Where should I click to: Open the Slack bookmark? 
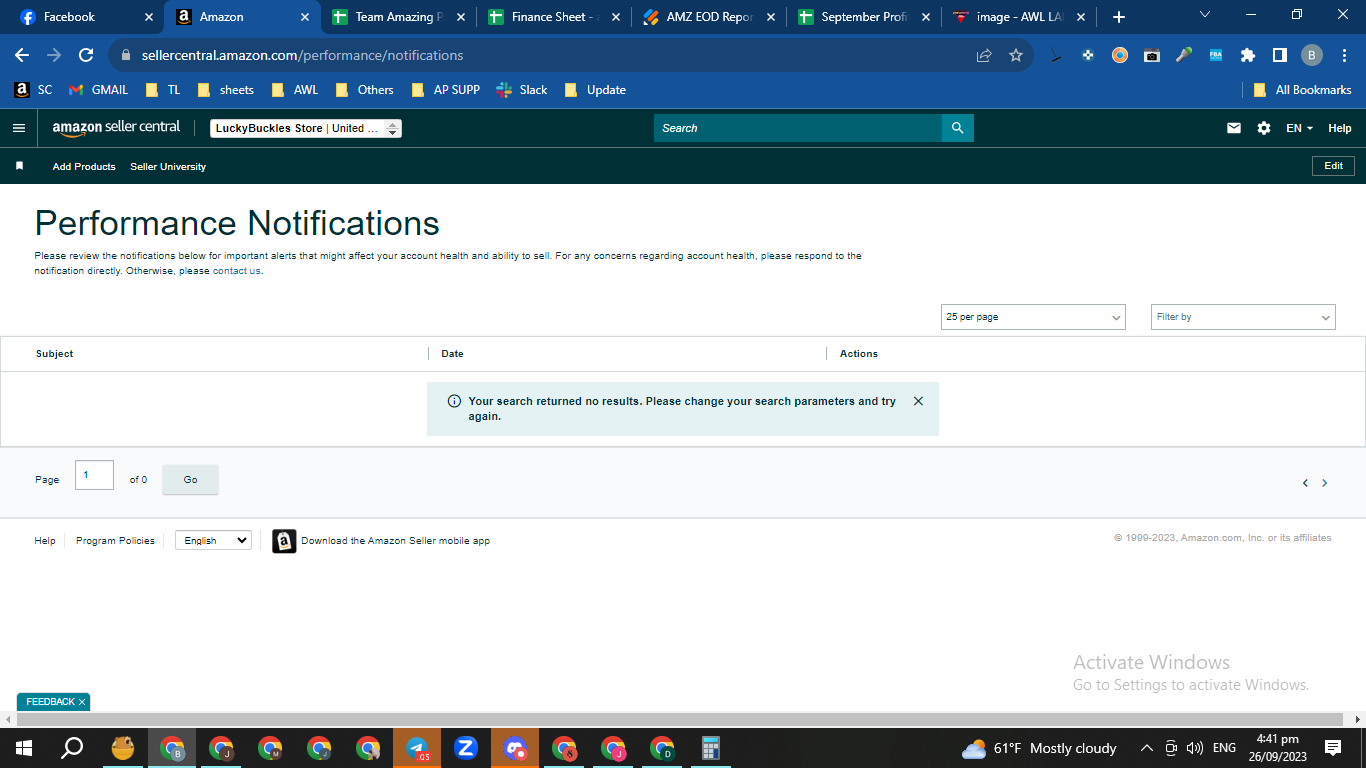[522, 90]
